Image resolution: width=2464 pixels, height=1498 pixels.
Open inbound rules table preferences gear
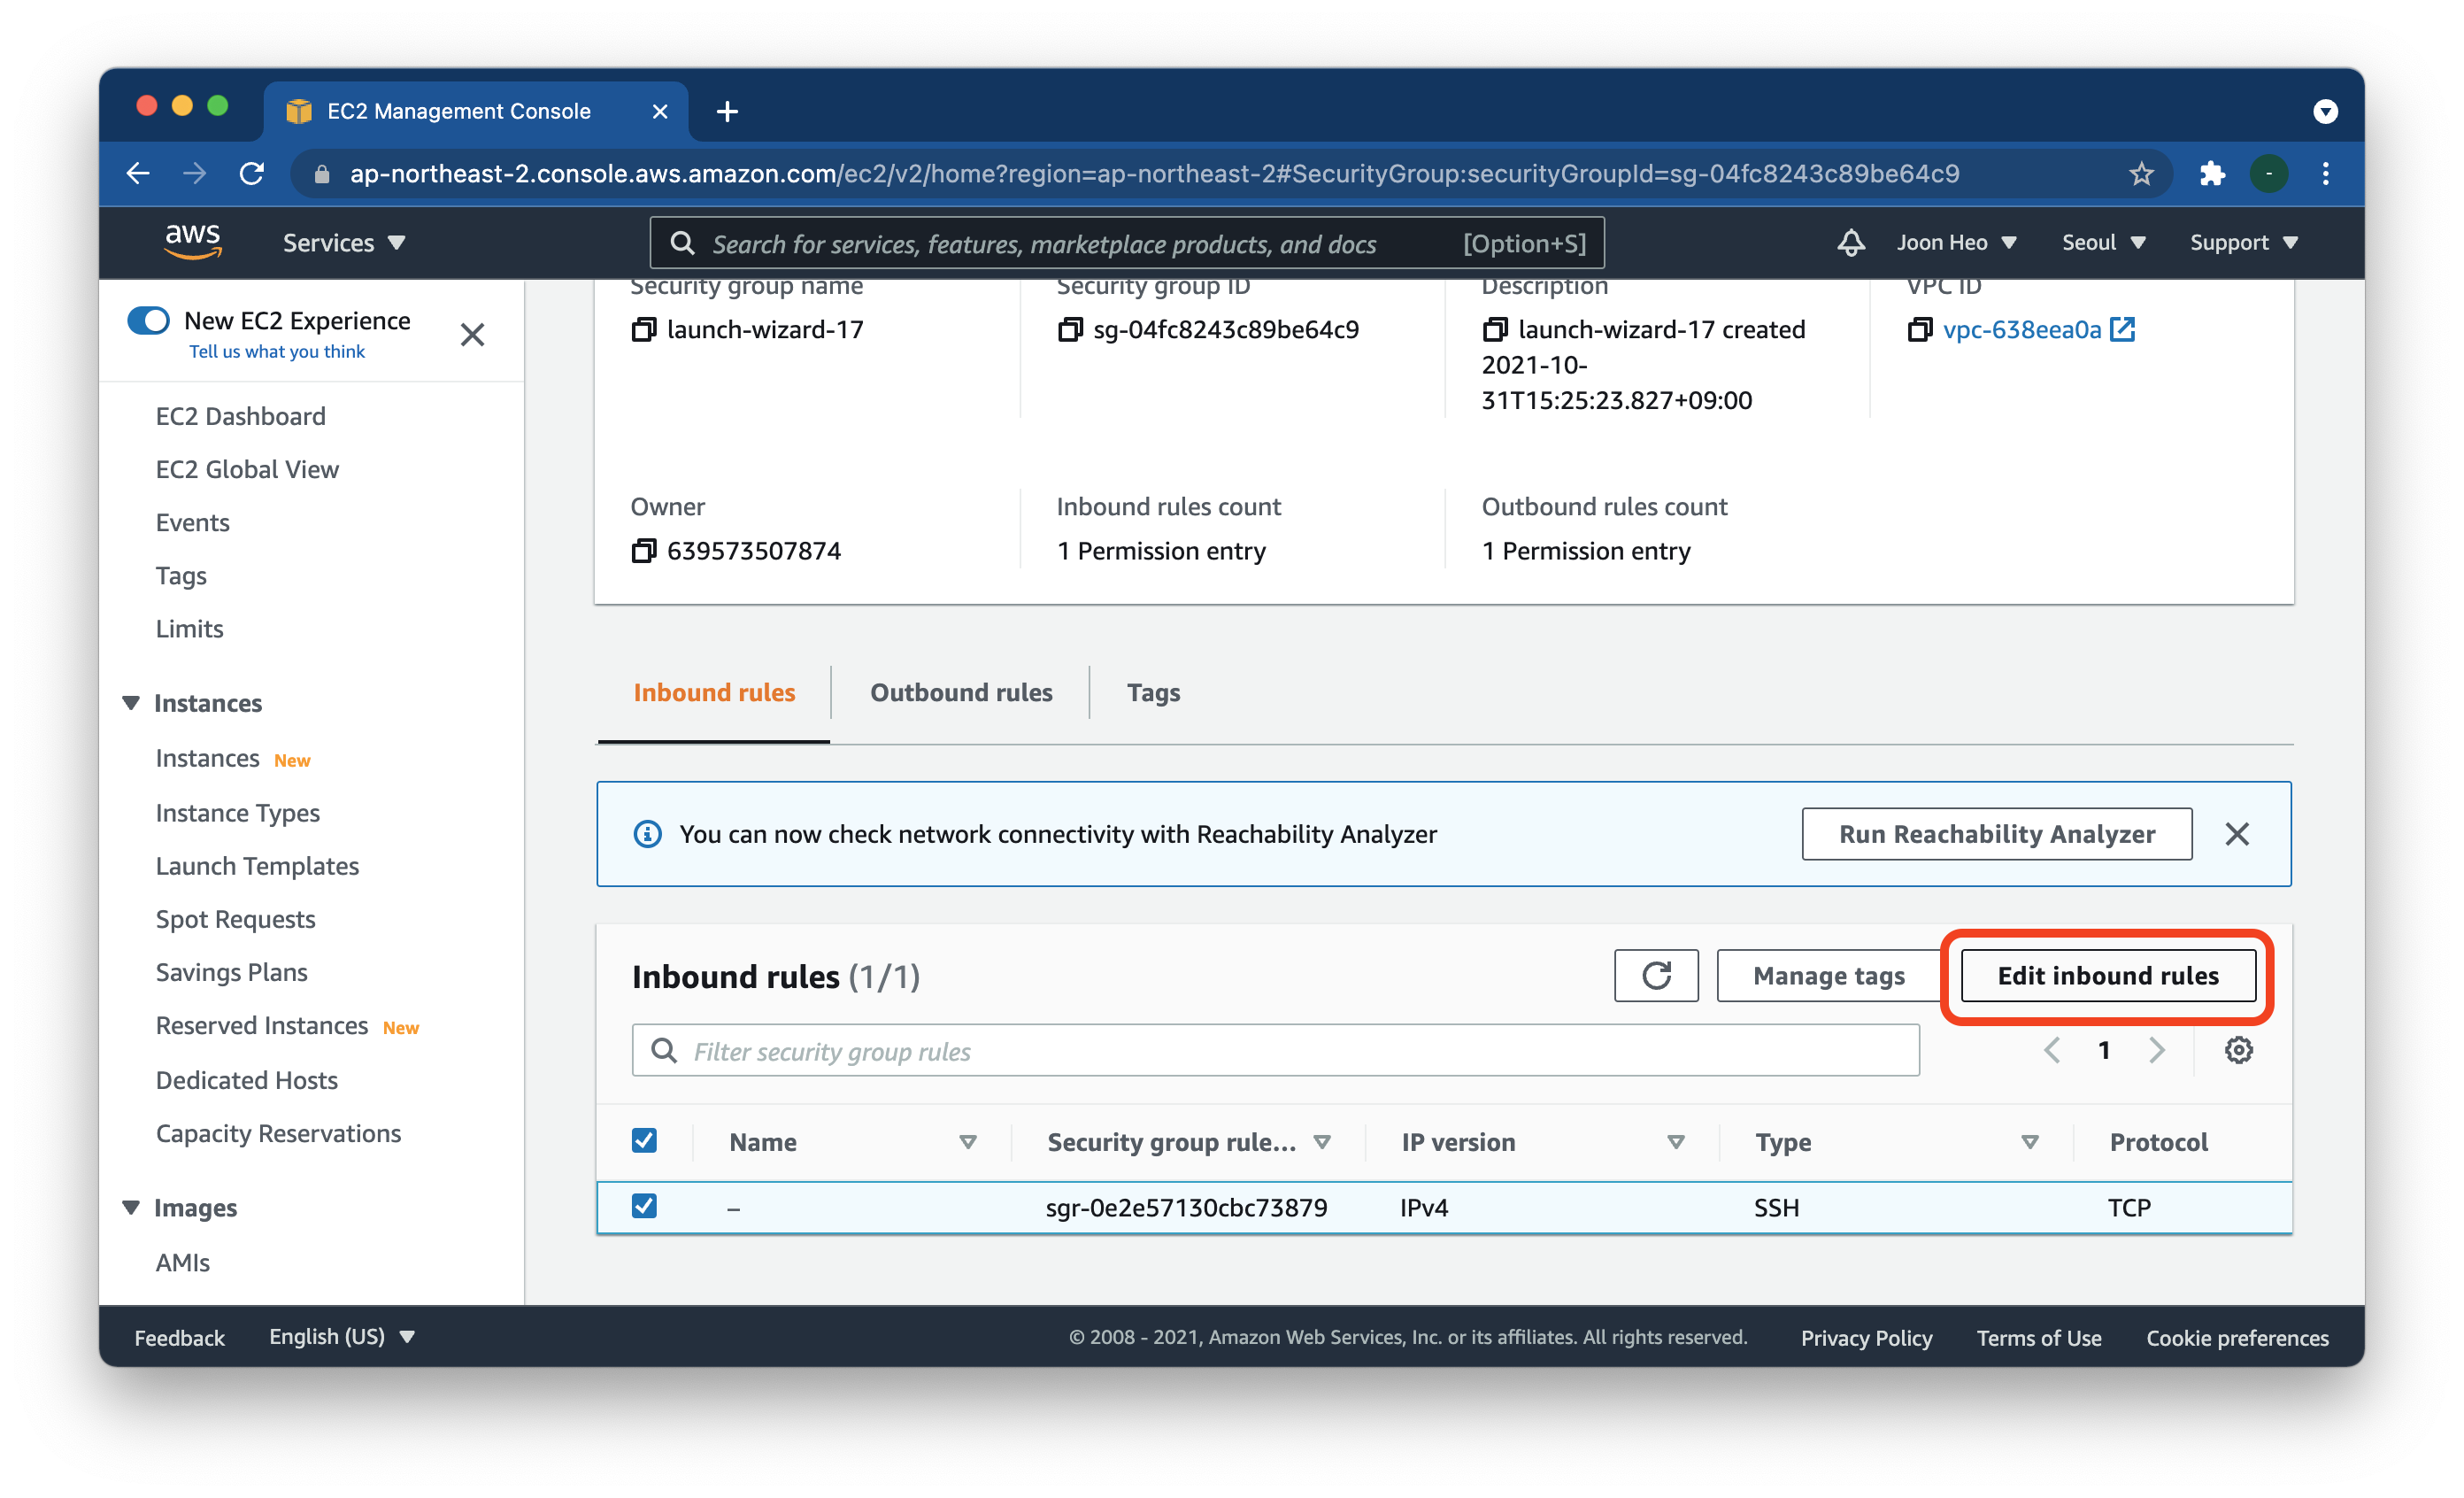[x=2238, y=1050]
